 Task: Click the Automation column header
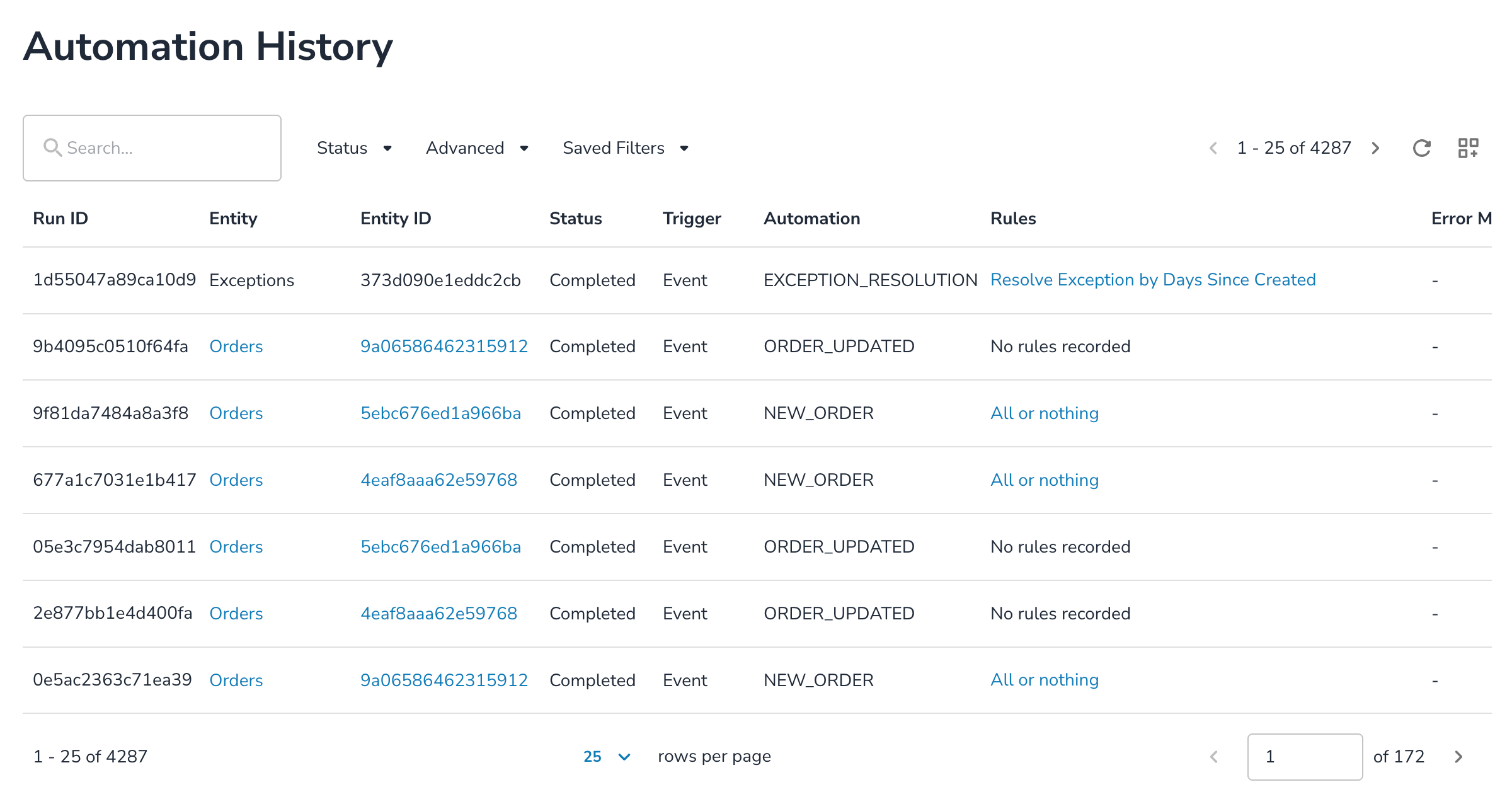[812, 219]
